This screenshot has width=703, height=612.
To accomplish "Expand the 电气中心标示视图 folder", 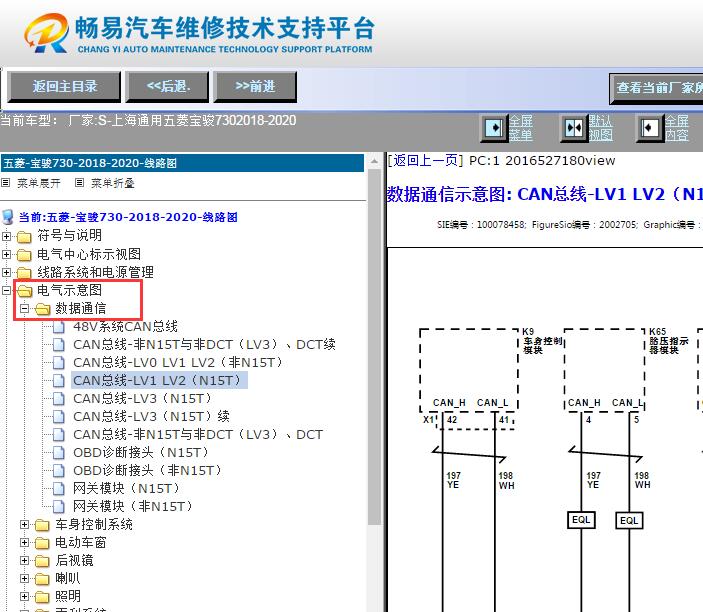I will [6, 254].
